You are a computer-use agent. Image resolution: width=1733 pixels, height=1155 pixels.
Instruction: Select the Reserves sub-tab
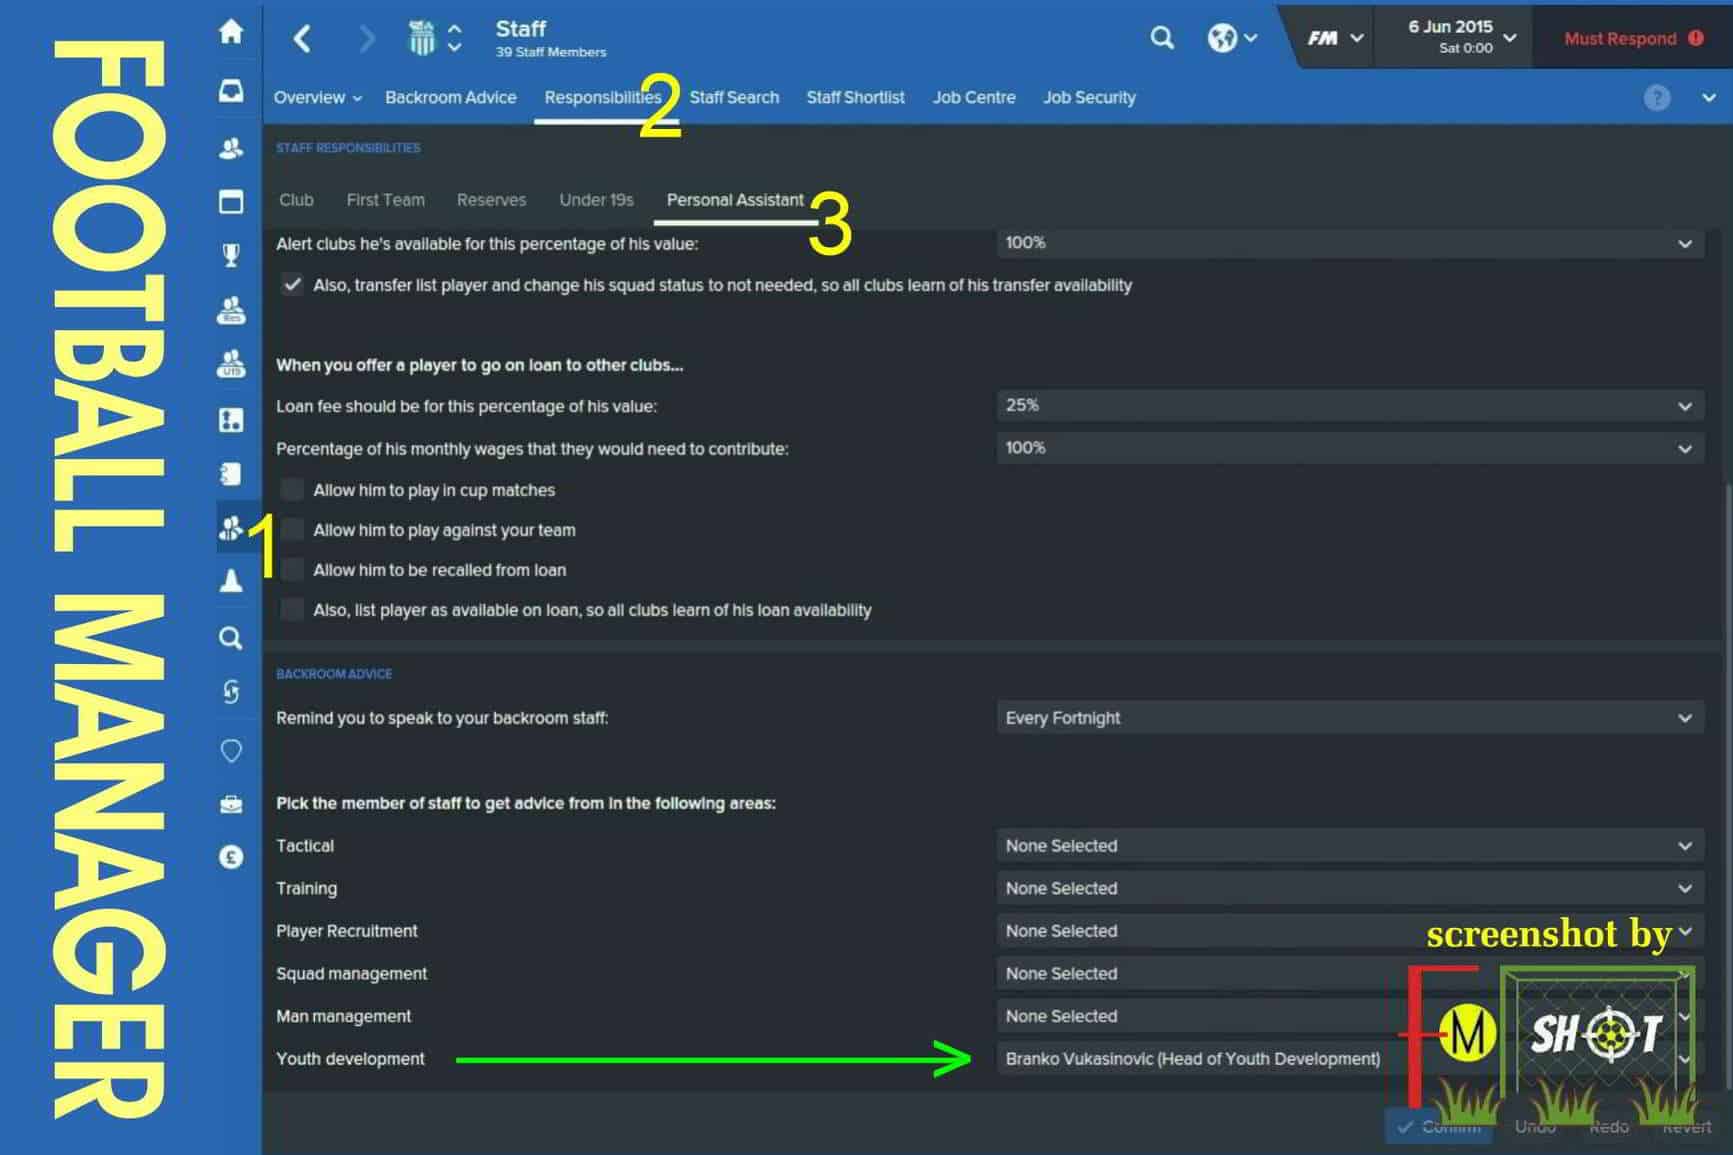tap(491, 200)
